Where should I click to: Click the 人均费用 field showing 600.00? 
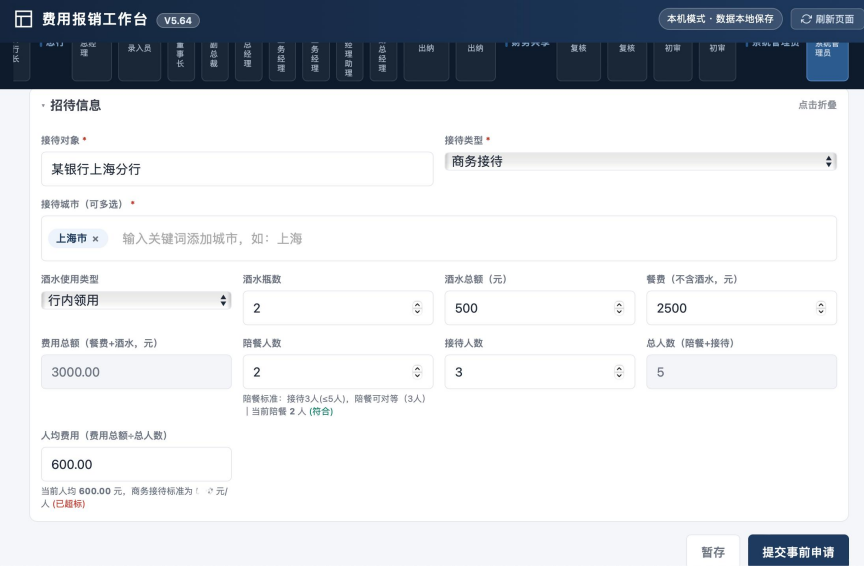(136, 465)
